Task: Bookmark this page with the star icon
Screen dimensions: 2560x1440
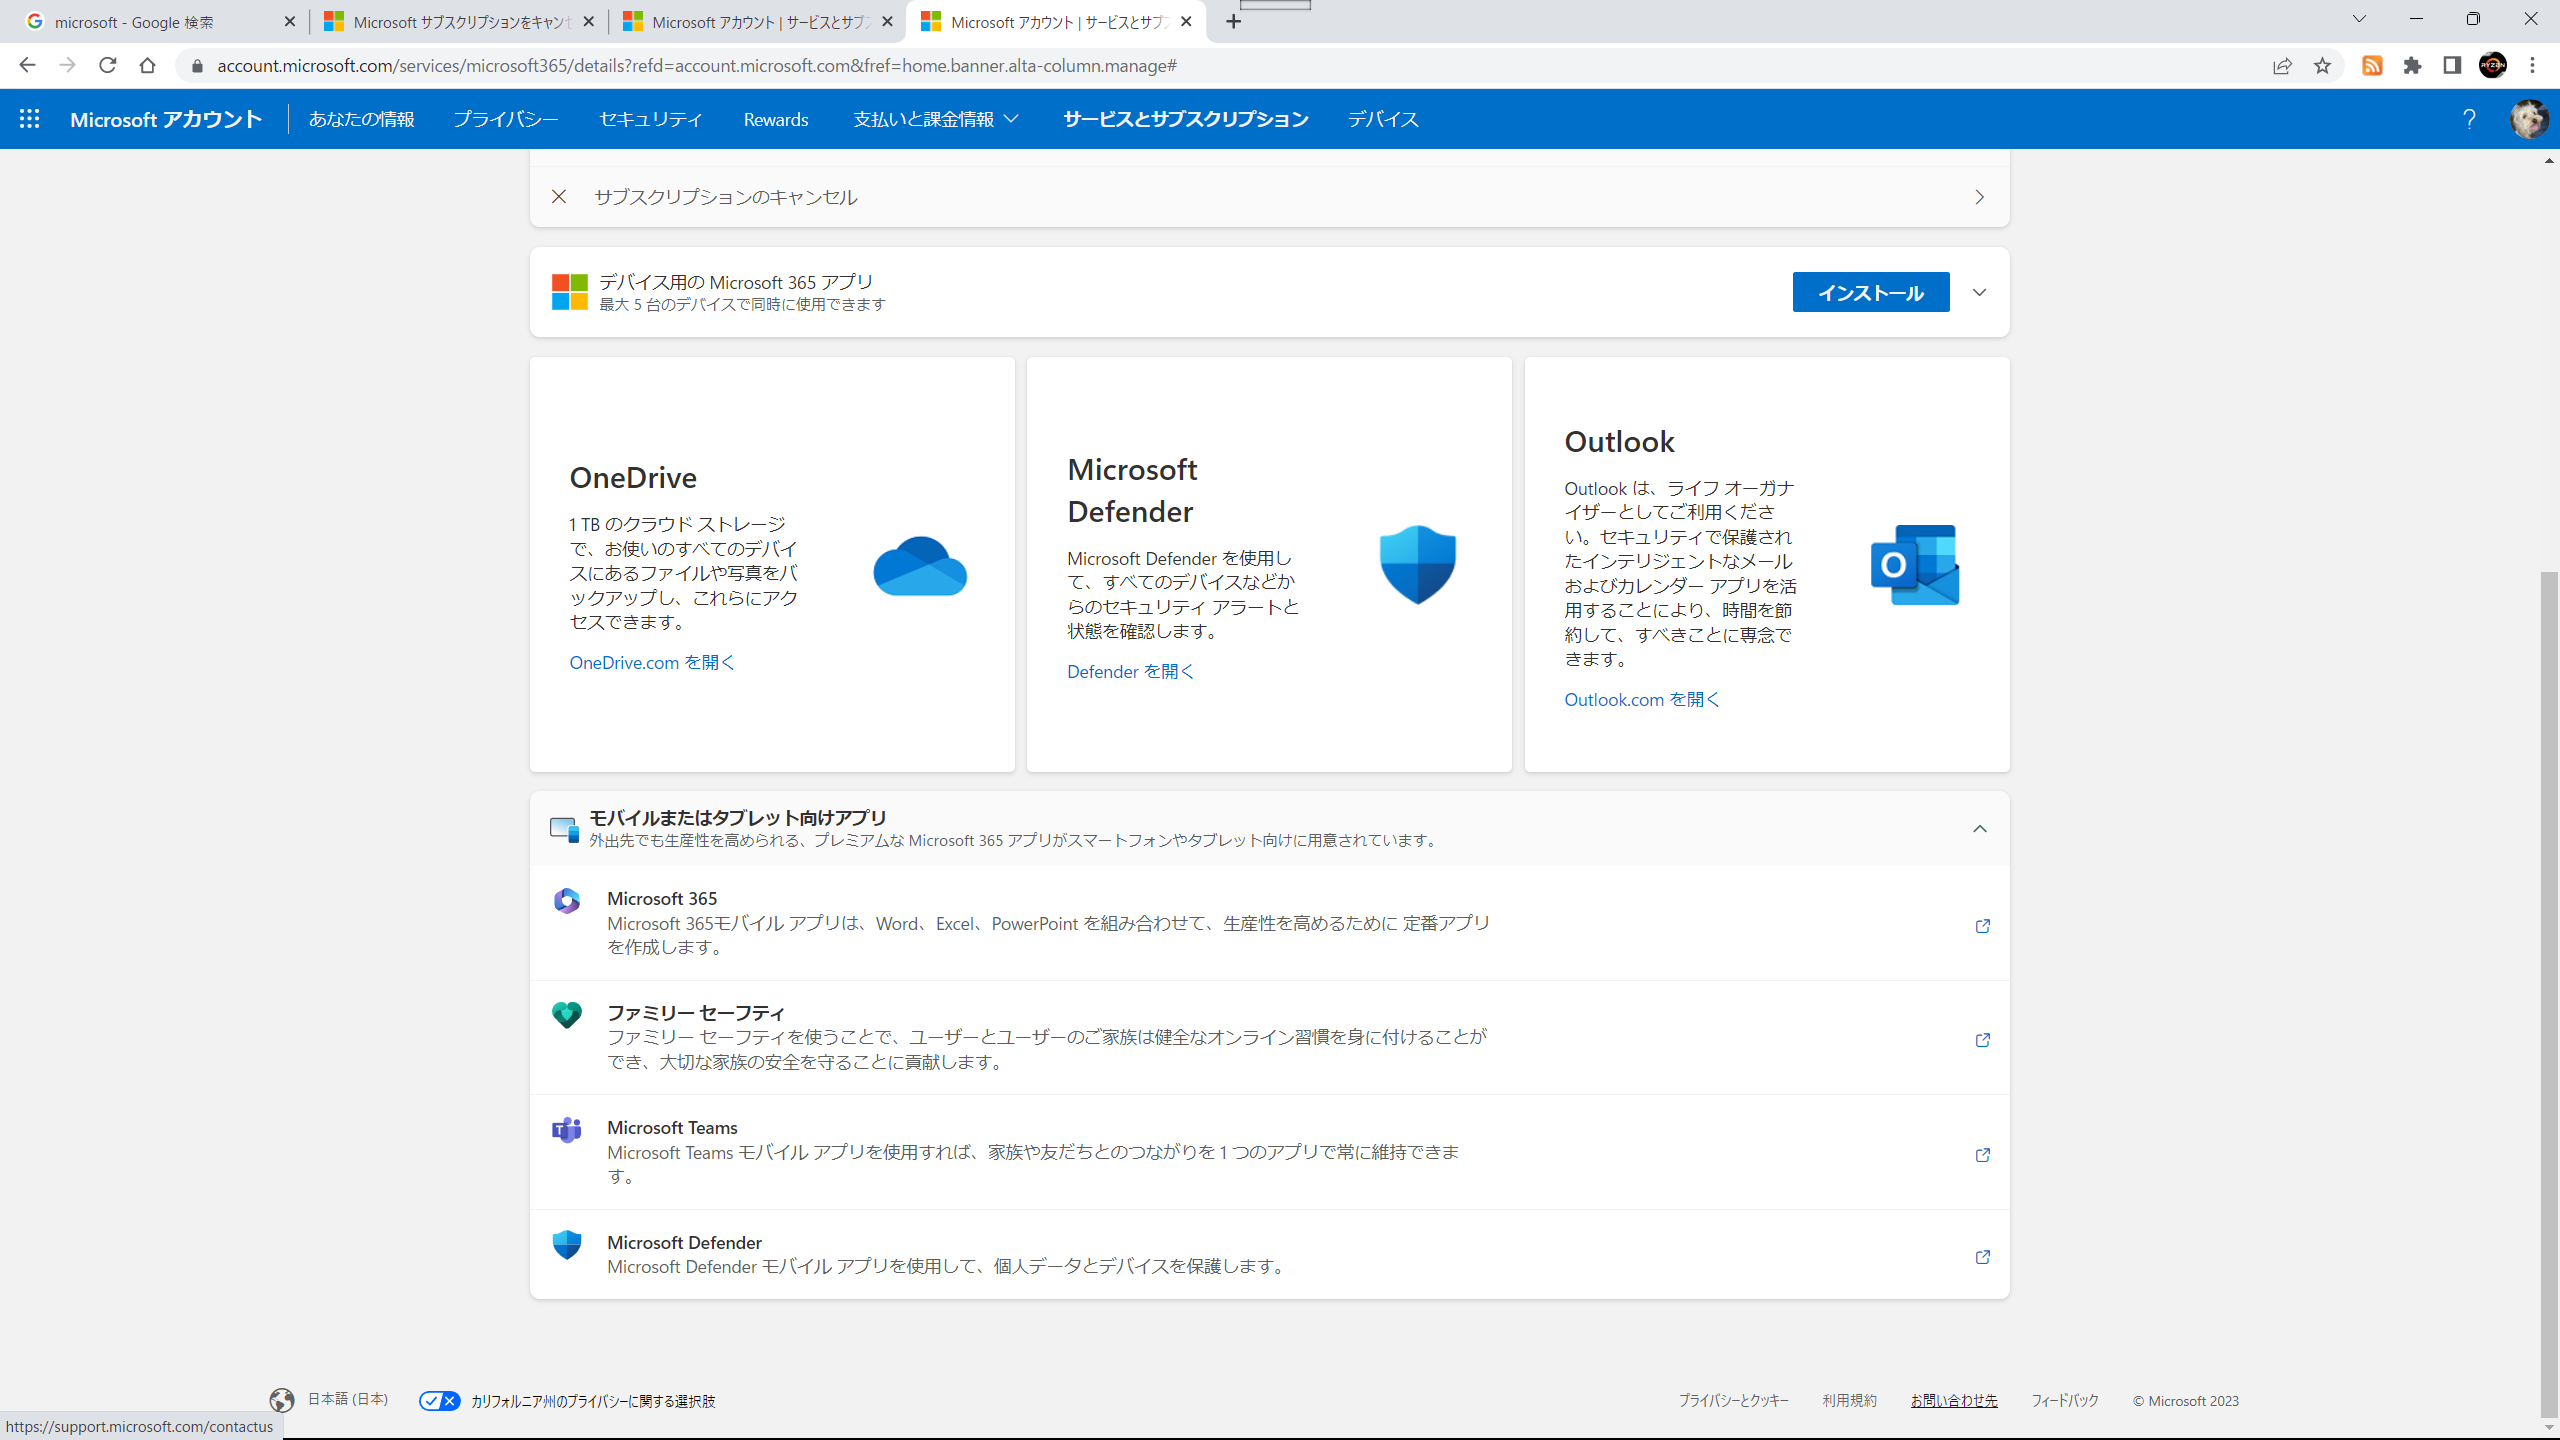Action: [2322, 66]
